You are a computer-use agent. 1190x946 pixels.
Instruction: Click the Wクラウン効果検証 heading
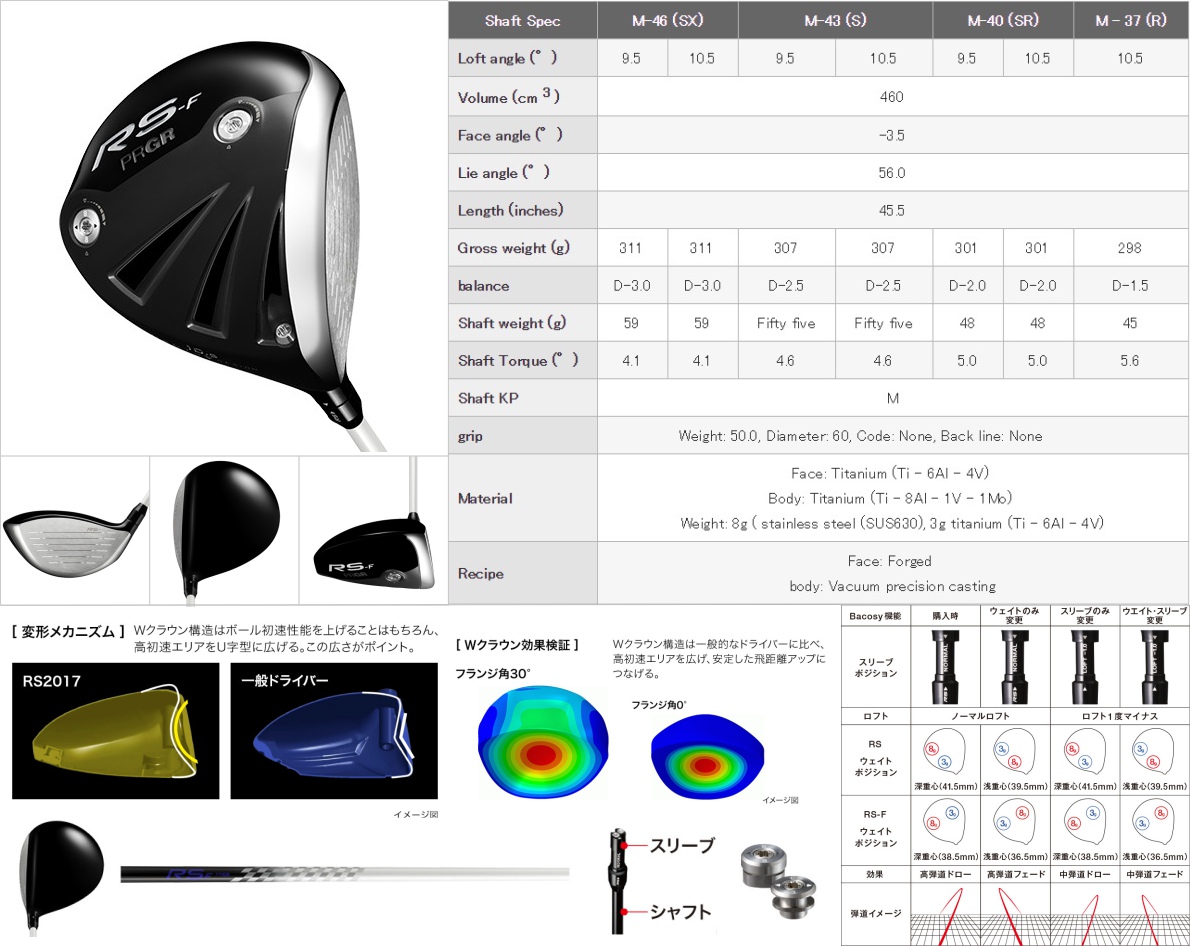pyautogui.click(x=518, y=645)
